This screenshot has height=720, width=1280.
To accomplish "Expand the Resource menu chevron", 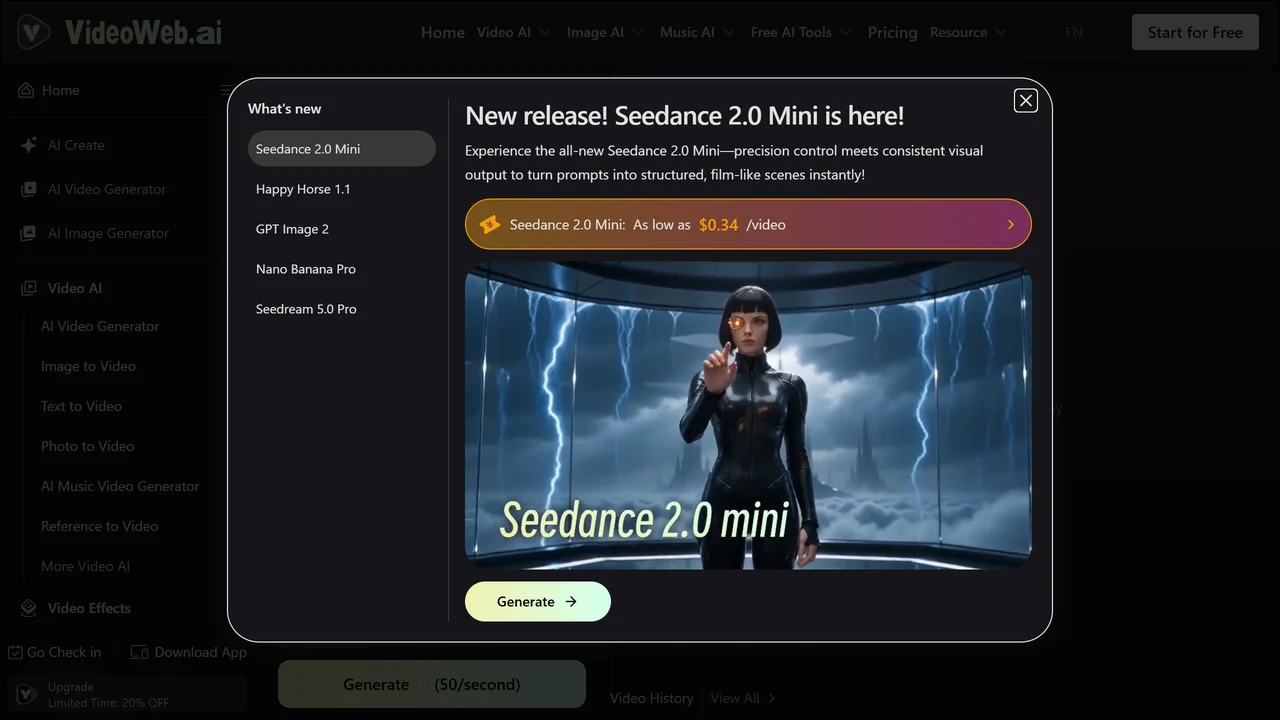I will tap(1001, 32).
